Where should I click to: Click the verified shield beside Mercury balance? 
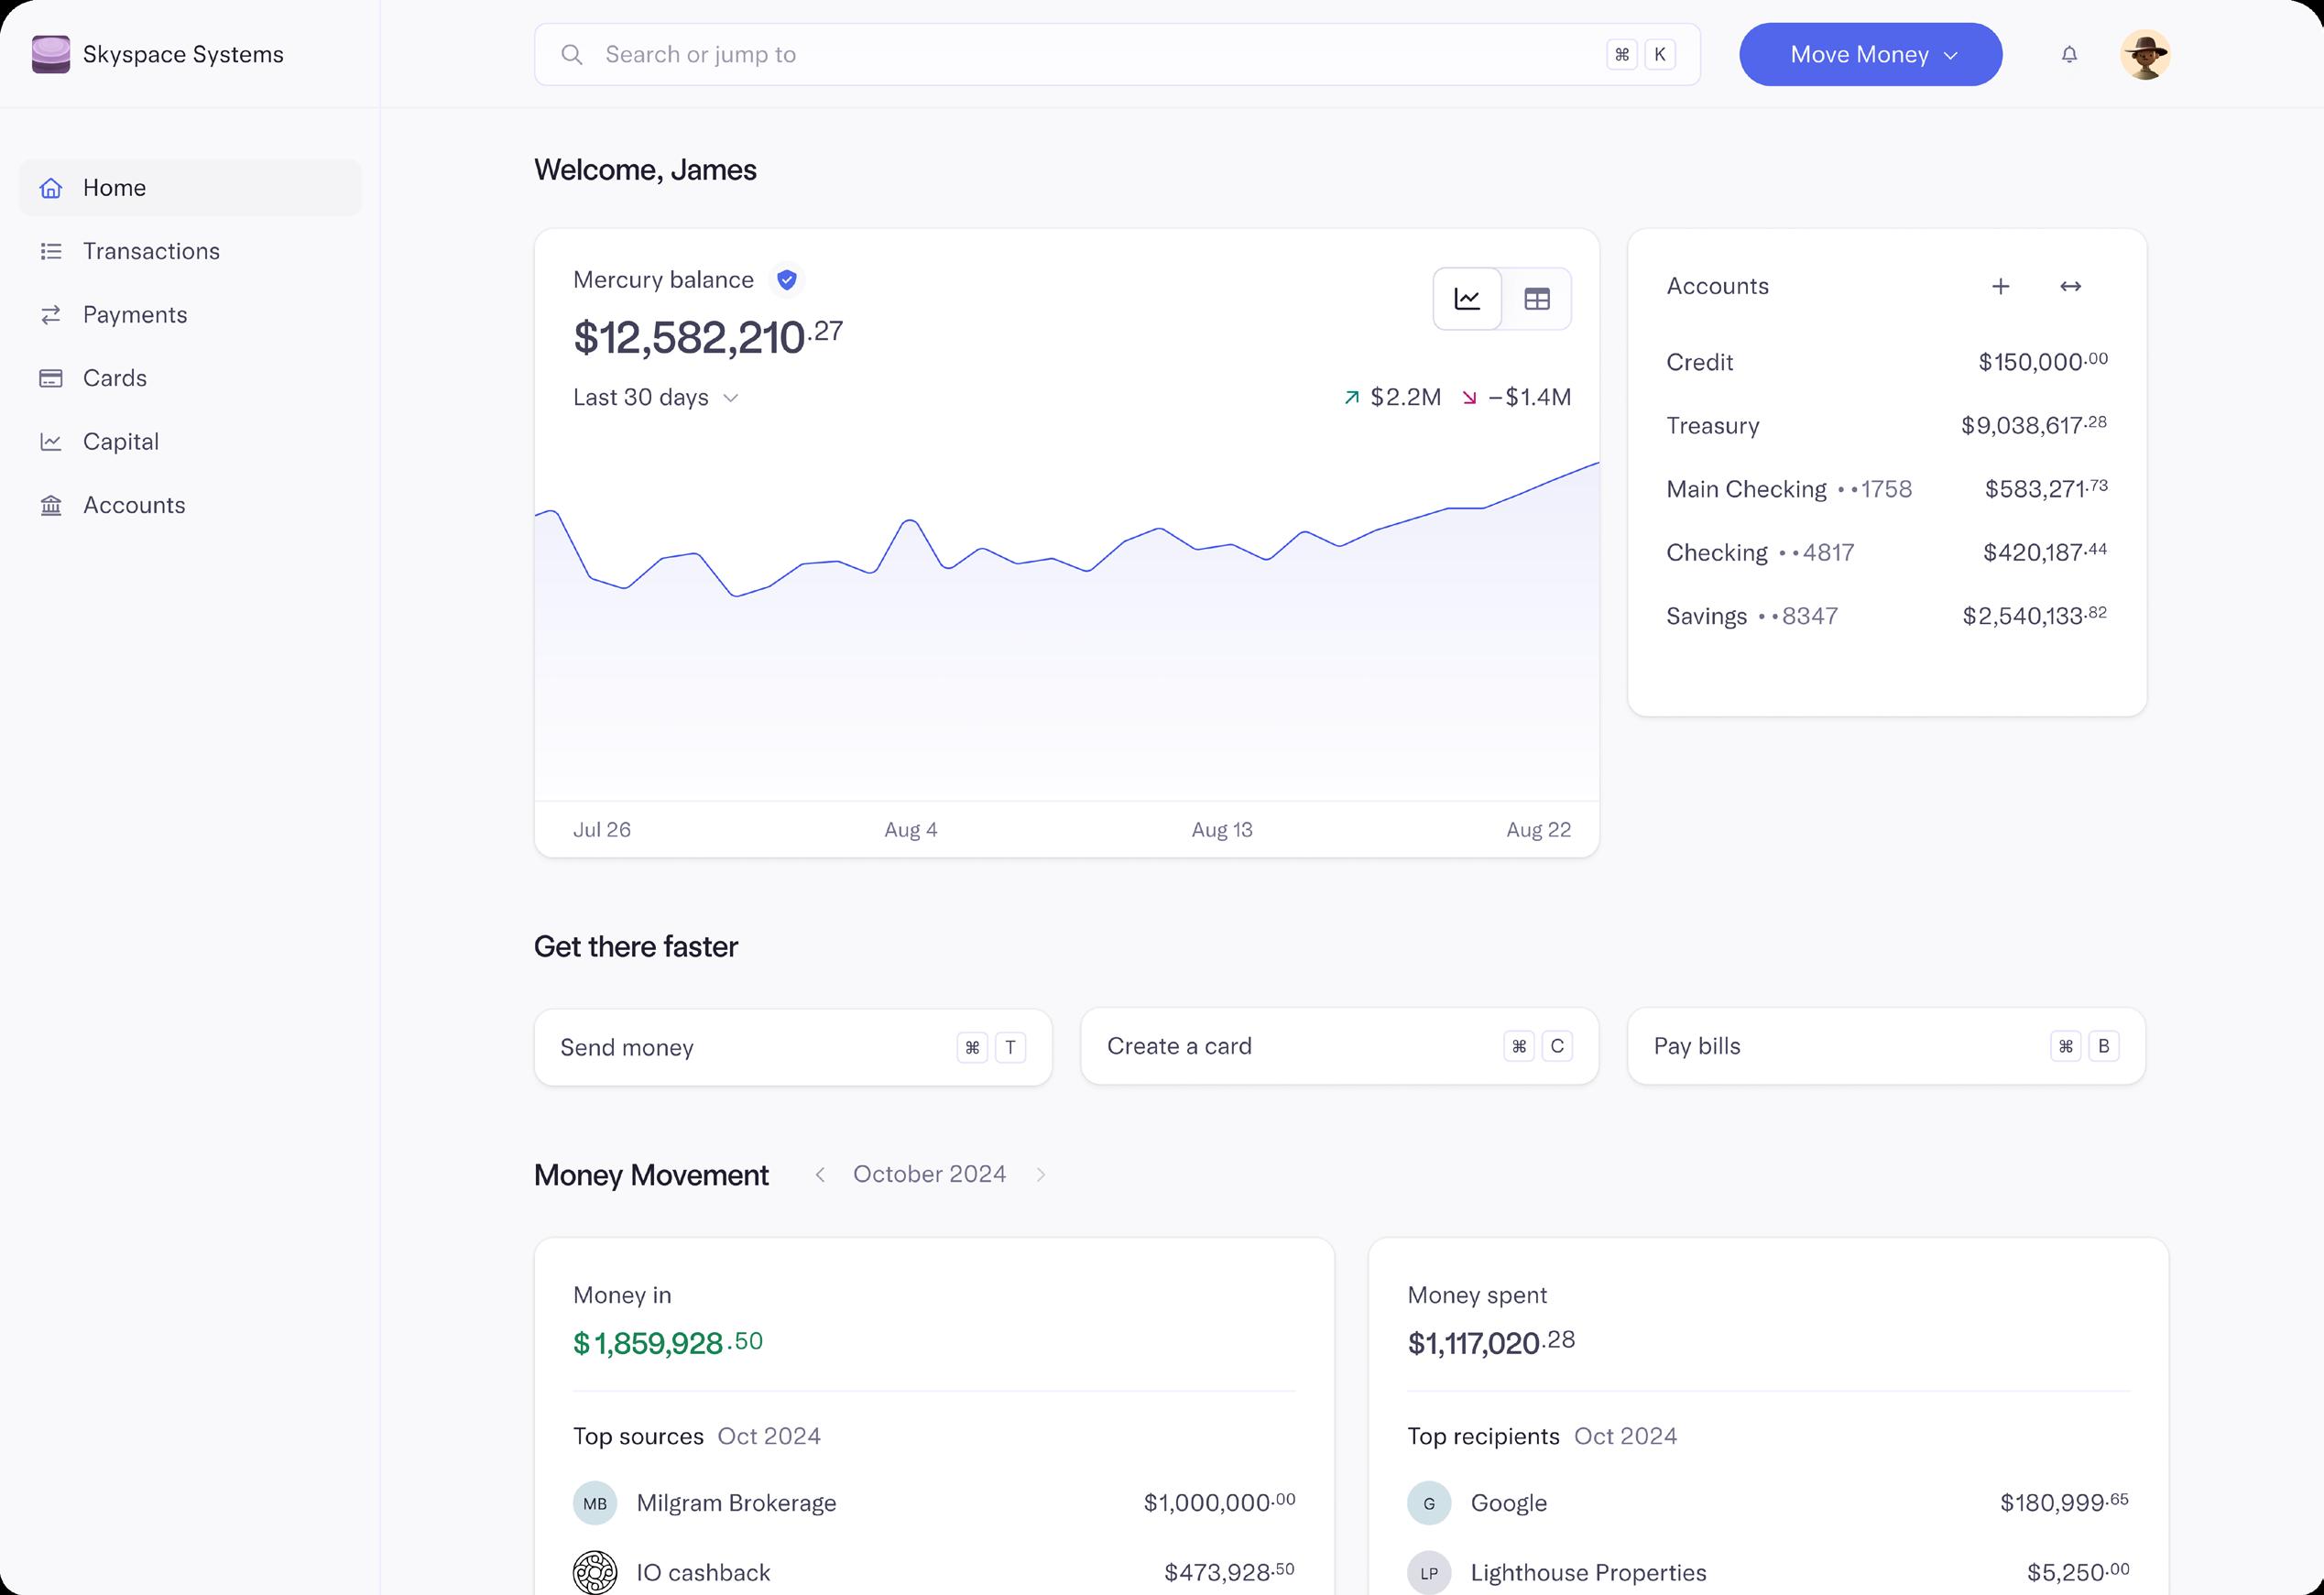[787, 280]
